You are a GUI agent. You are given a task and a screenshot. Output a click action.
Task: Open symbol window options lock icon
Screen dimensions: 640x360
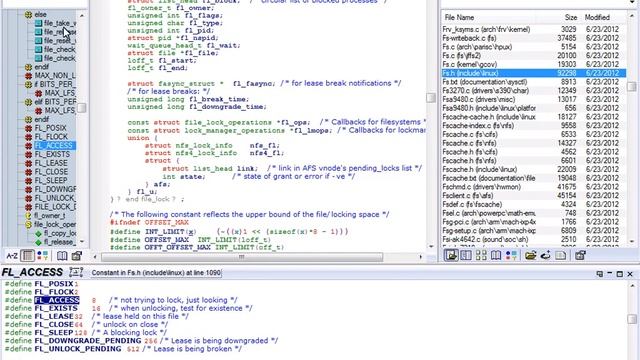77,256
